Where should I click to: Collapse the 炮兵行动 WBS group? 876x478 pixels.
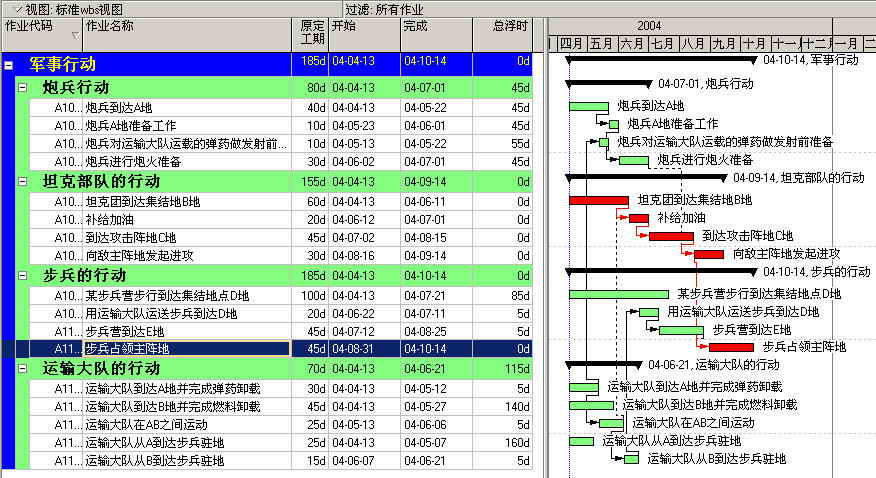(x=22, y=88)
